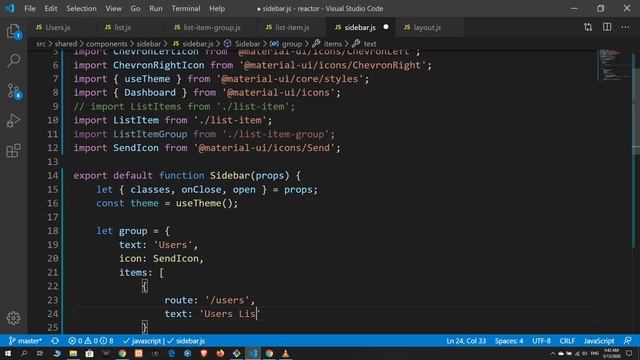The height and width of the screenshot is (360, 640).
Task: Open the errors and warnings count
Action: 91,341
